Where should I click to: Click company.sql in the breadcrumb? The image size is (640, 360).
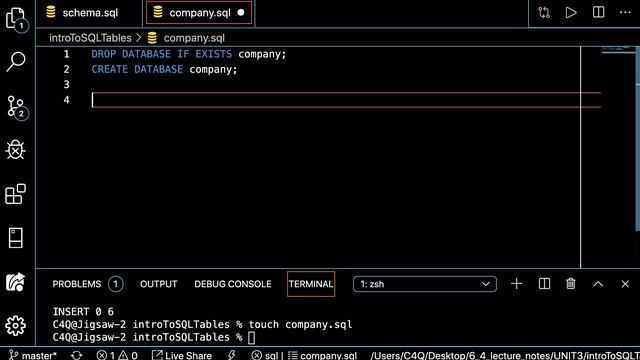point(194,38)
